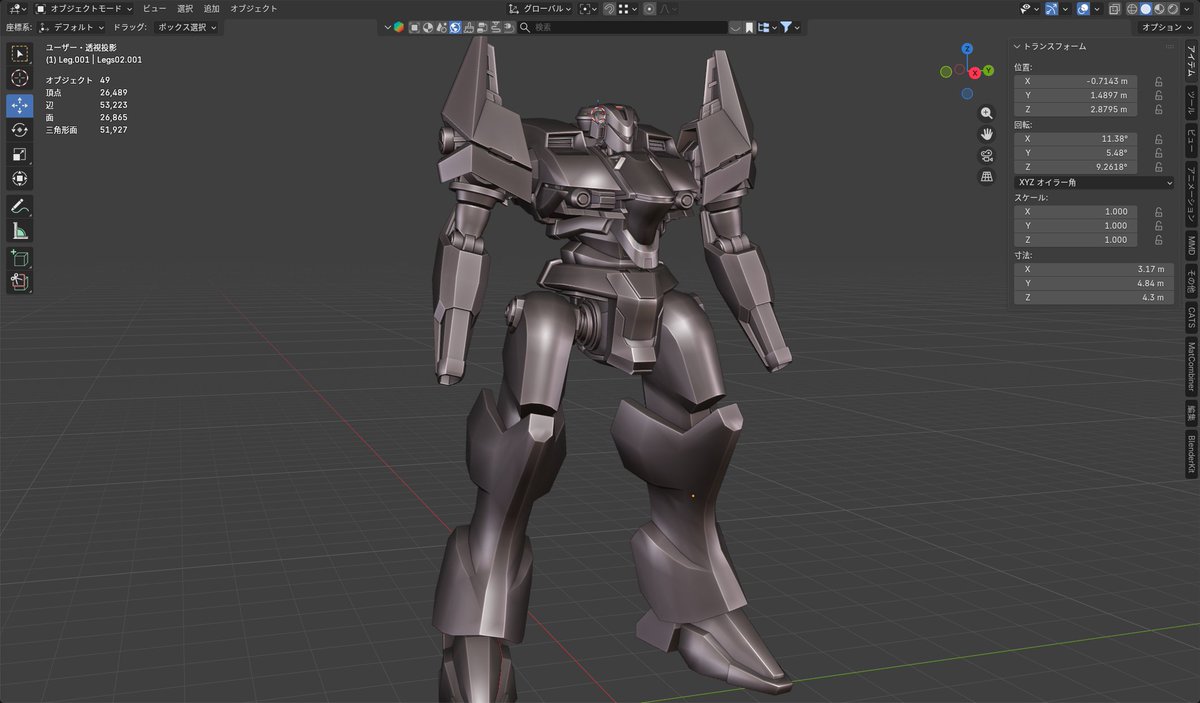The image size is (1200, 703).
Task: Lock the location X value
Action: [x=1158, y=81]
